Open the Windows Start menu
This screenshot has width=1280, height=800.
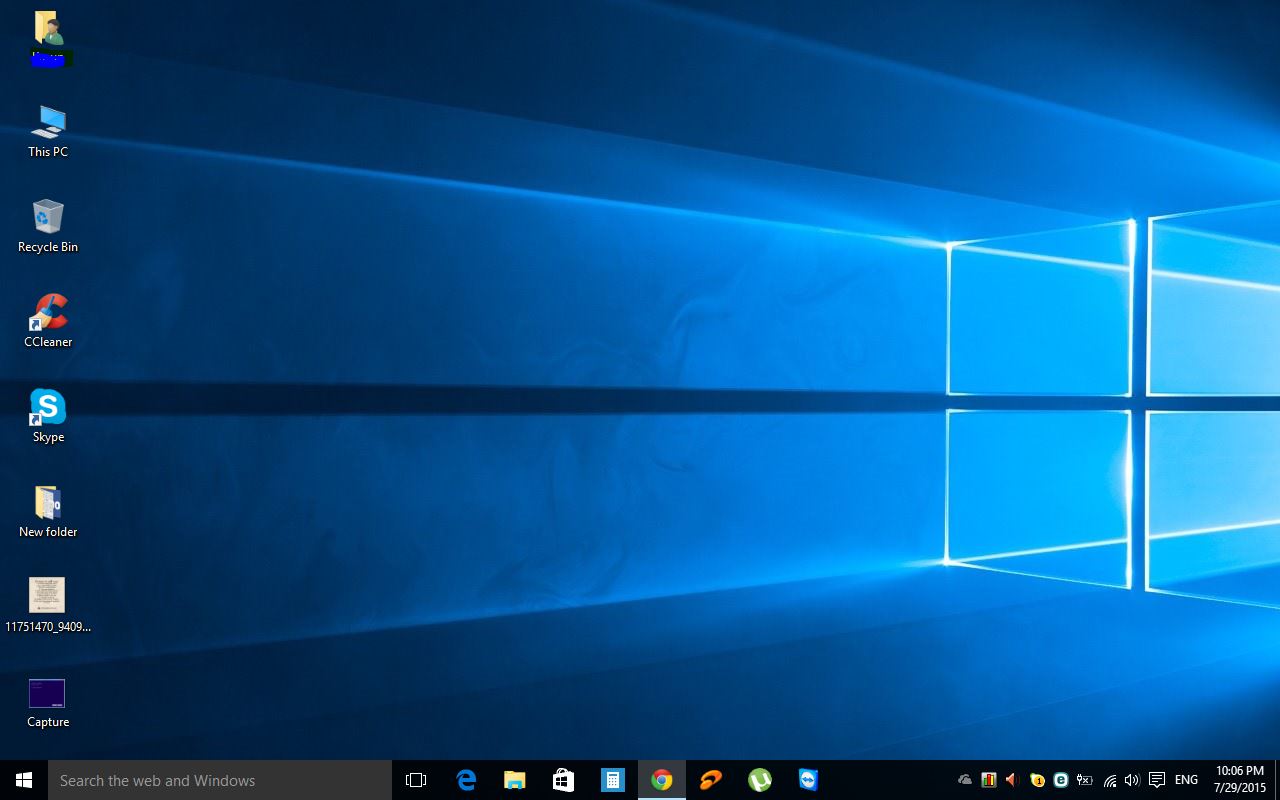(x=24, y=780)
